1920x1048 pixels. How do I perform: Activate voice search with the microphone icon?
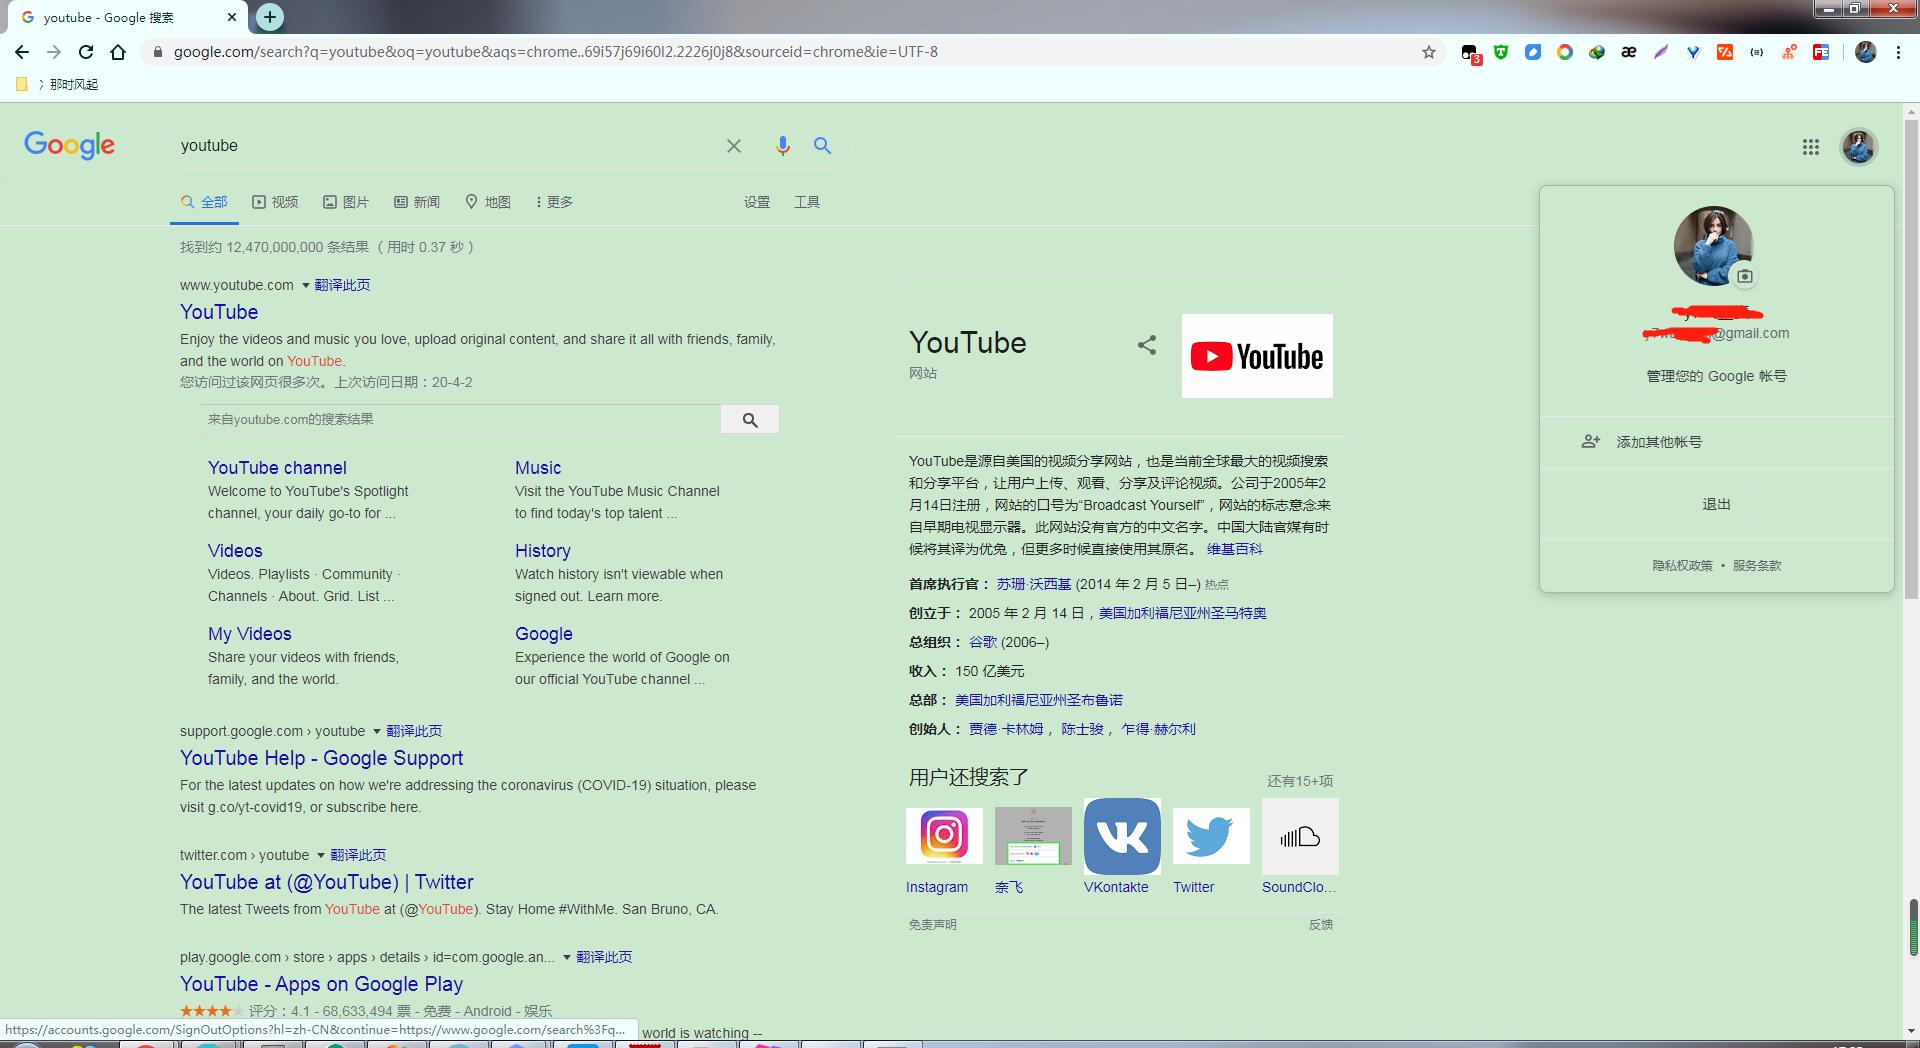click(783, 146)
